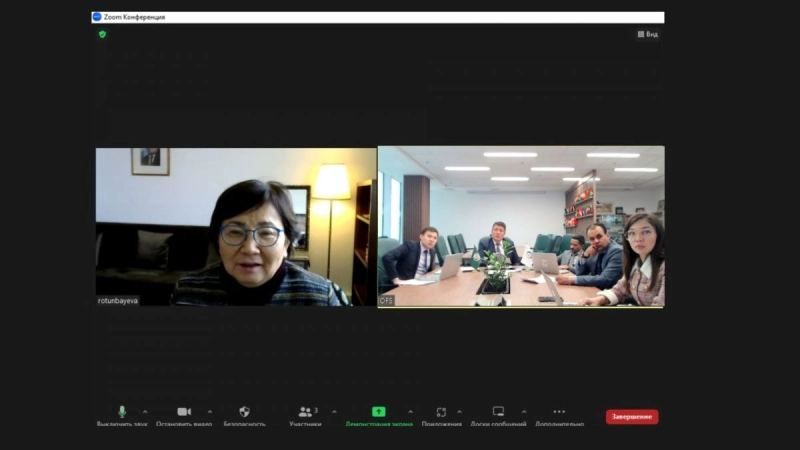This screenshot has width=800, height=450.
Task: Expand video options arrow beside camera
Action: 209,411
